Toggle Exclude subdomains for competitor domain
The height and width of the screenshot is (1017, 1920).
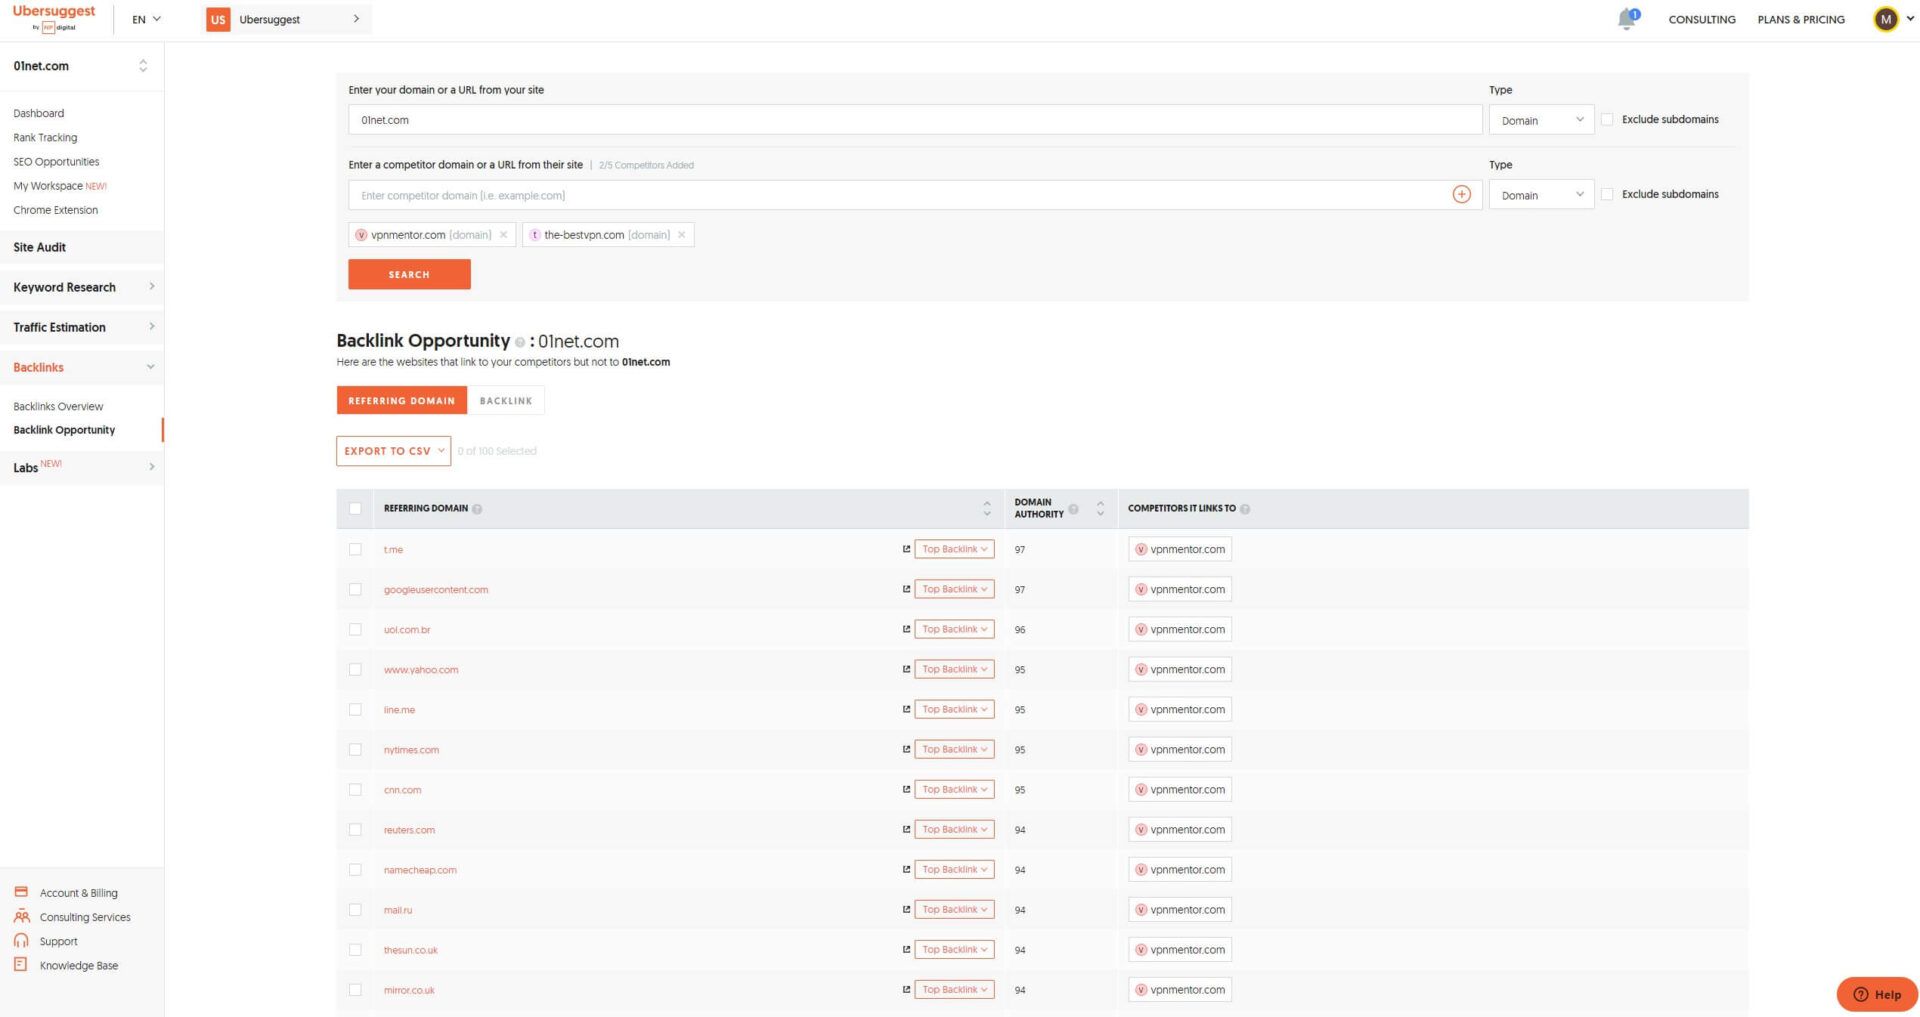(x=1607, y=194)
